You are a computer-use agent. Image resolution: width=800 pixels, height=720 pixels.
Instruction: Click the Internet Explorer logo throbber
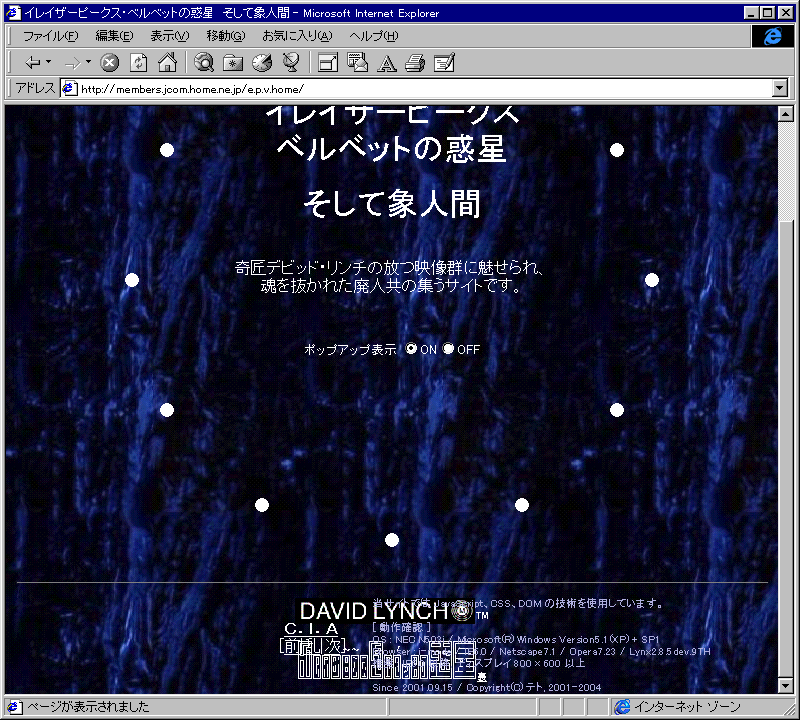click(x=772, y=36)
